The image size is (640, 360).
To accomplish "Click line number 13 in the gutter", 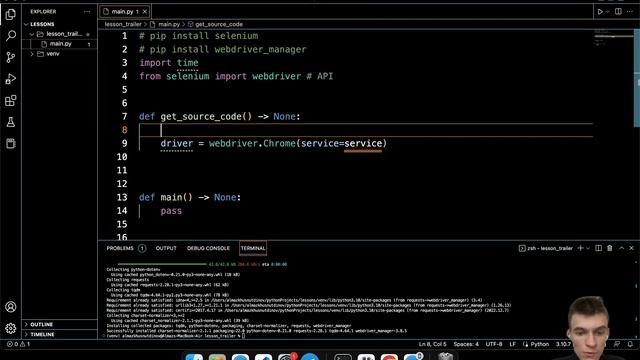I will click(122, 197).
